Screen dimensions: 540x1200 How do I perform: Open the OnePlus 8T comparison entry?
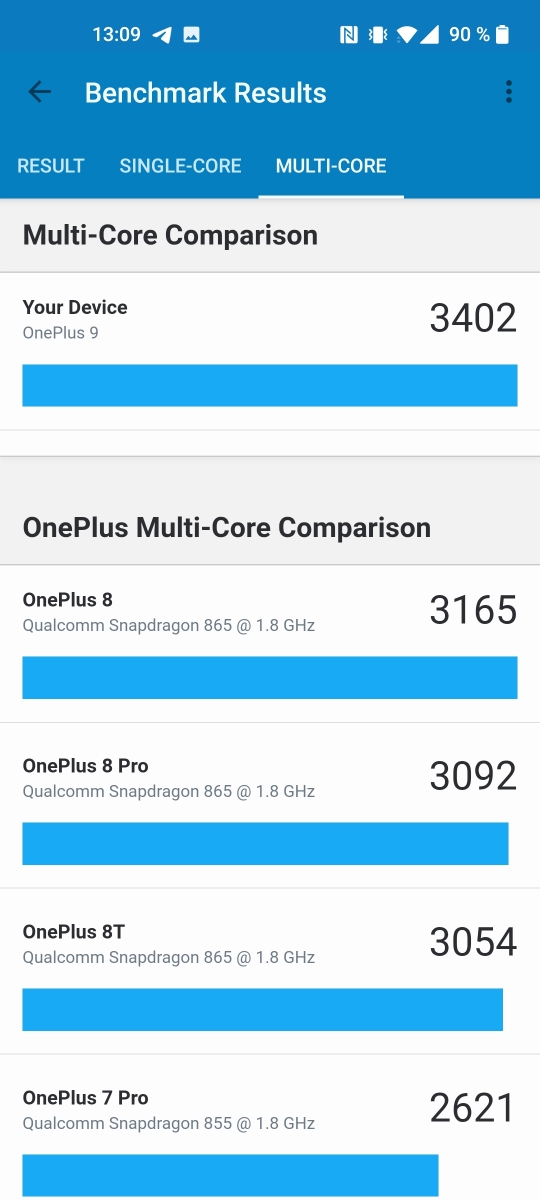point(270,972)
